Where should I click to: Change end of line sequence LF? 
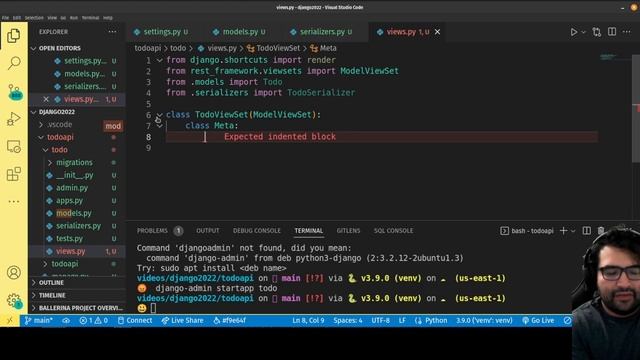402,320
